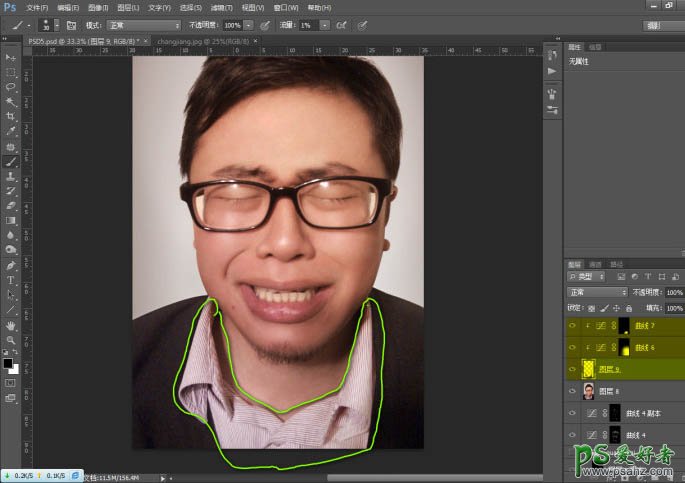The image size is (685, 483).
Task: Select the 图层 8 layer thumbnail
Action: pyautogui.click(x=589, y=390)
